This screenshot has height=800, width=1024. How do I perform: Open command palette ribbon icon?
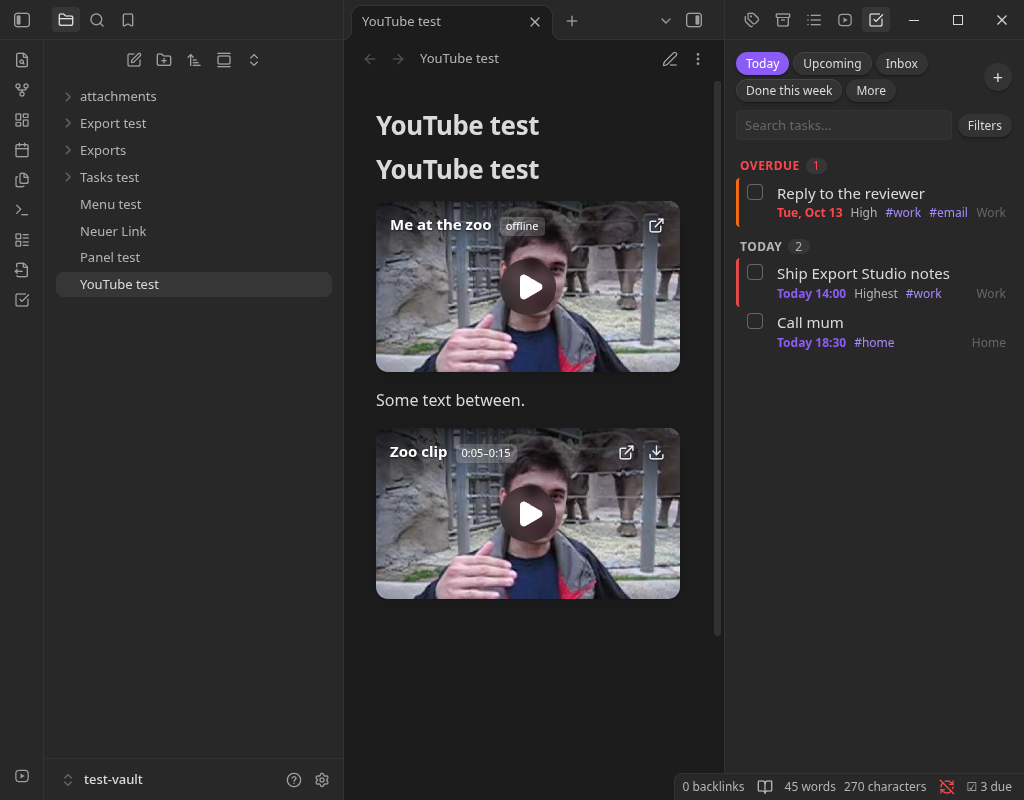(22, 210)
